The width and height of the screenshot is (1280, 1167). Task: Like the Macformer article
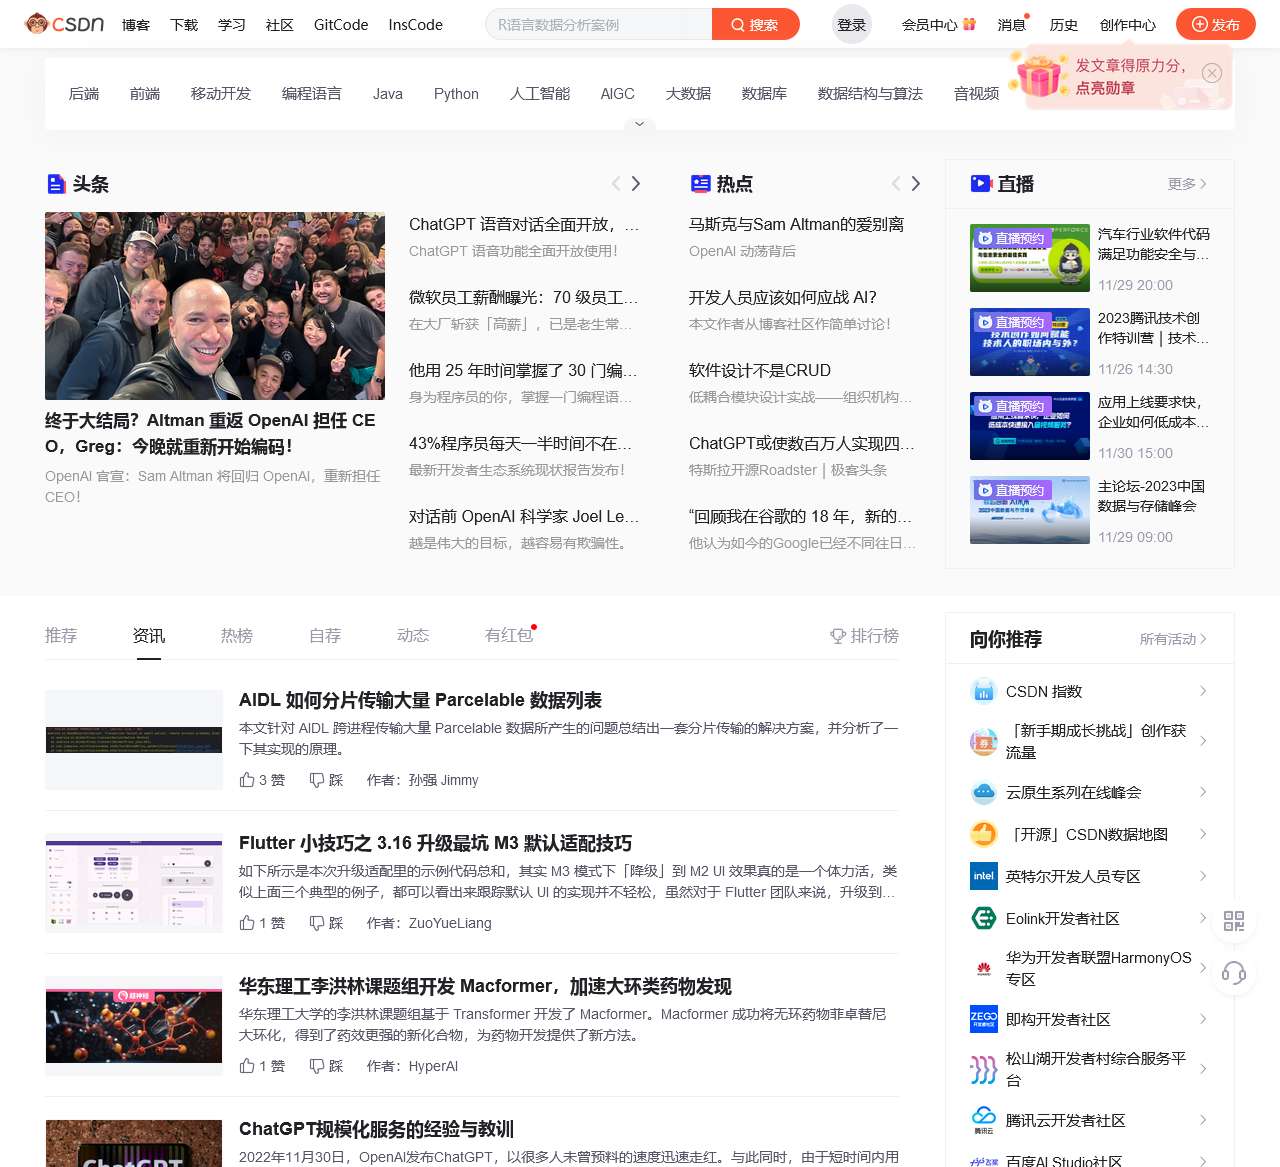pyautogui.click(x=247, y=1066)
